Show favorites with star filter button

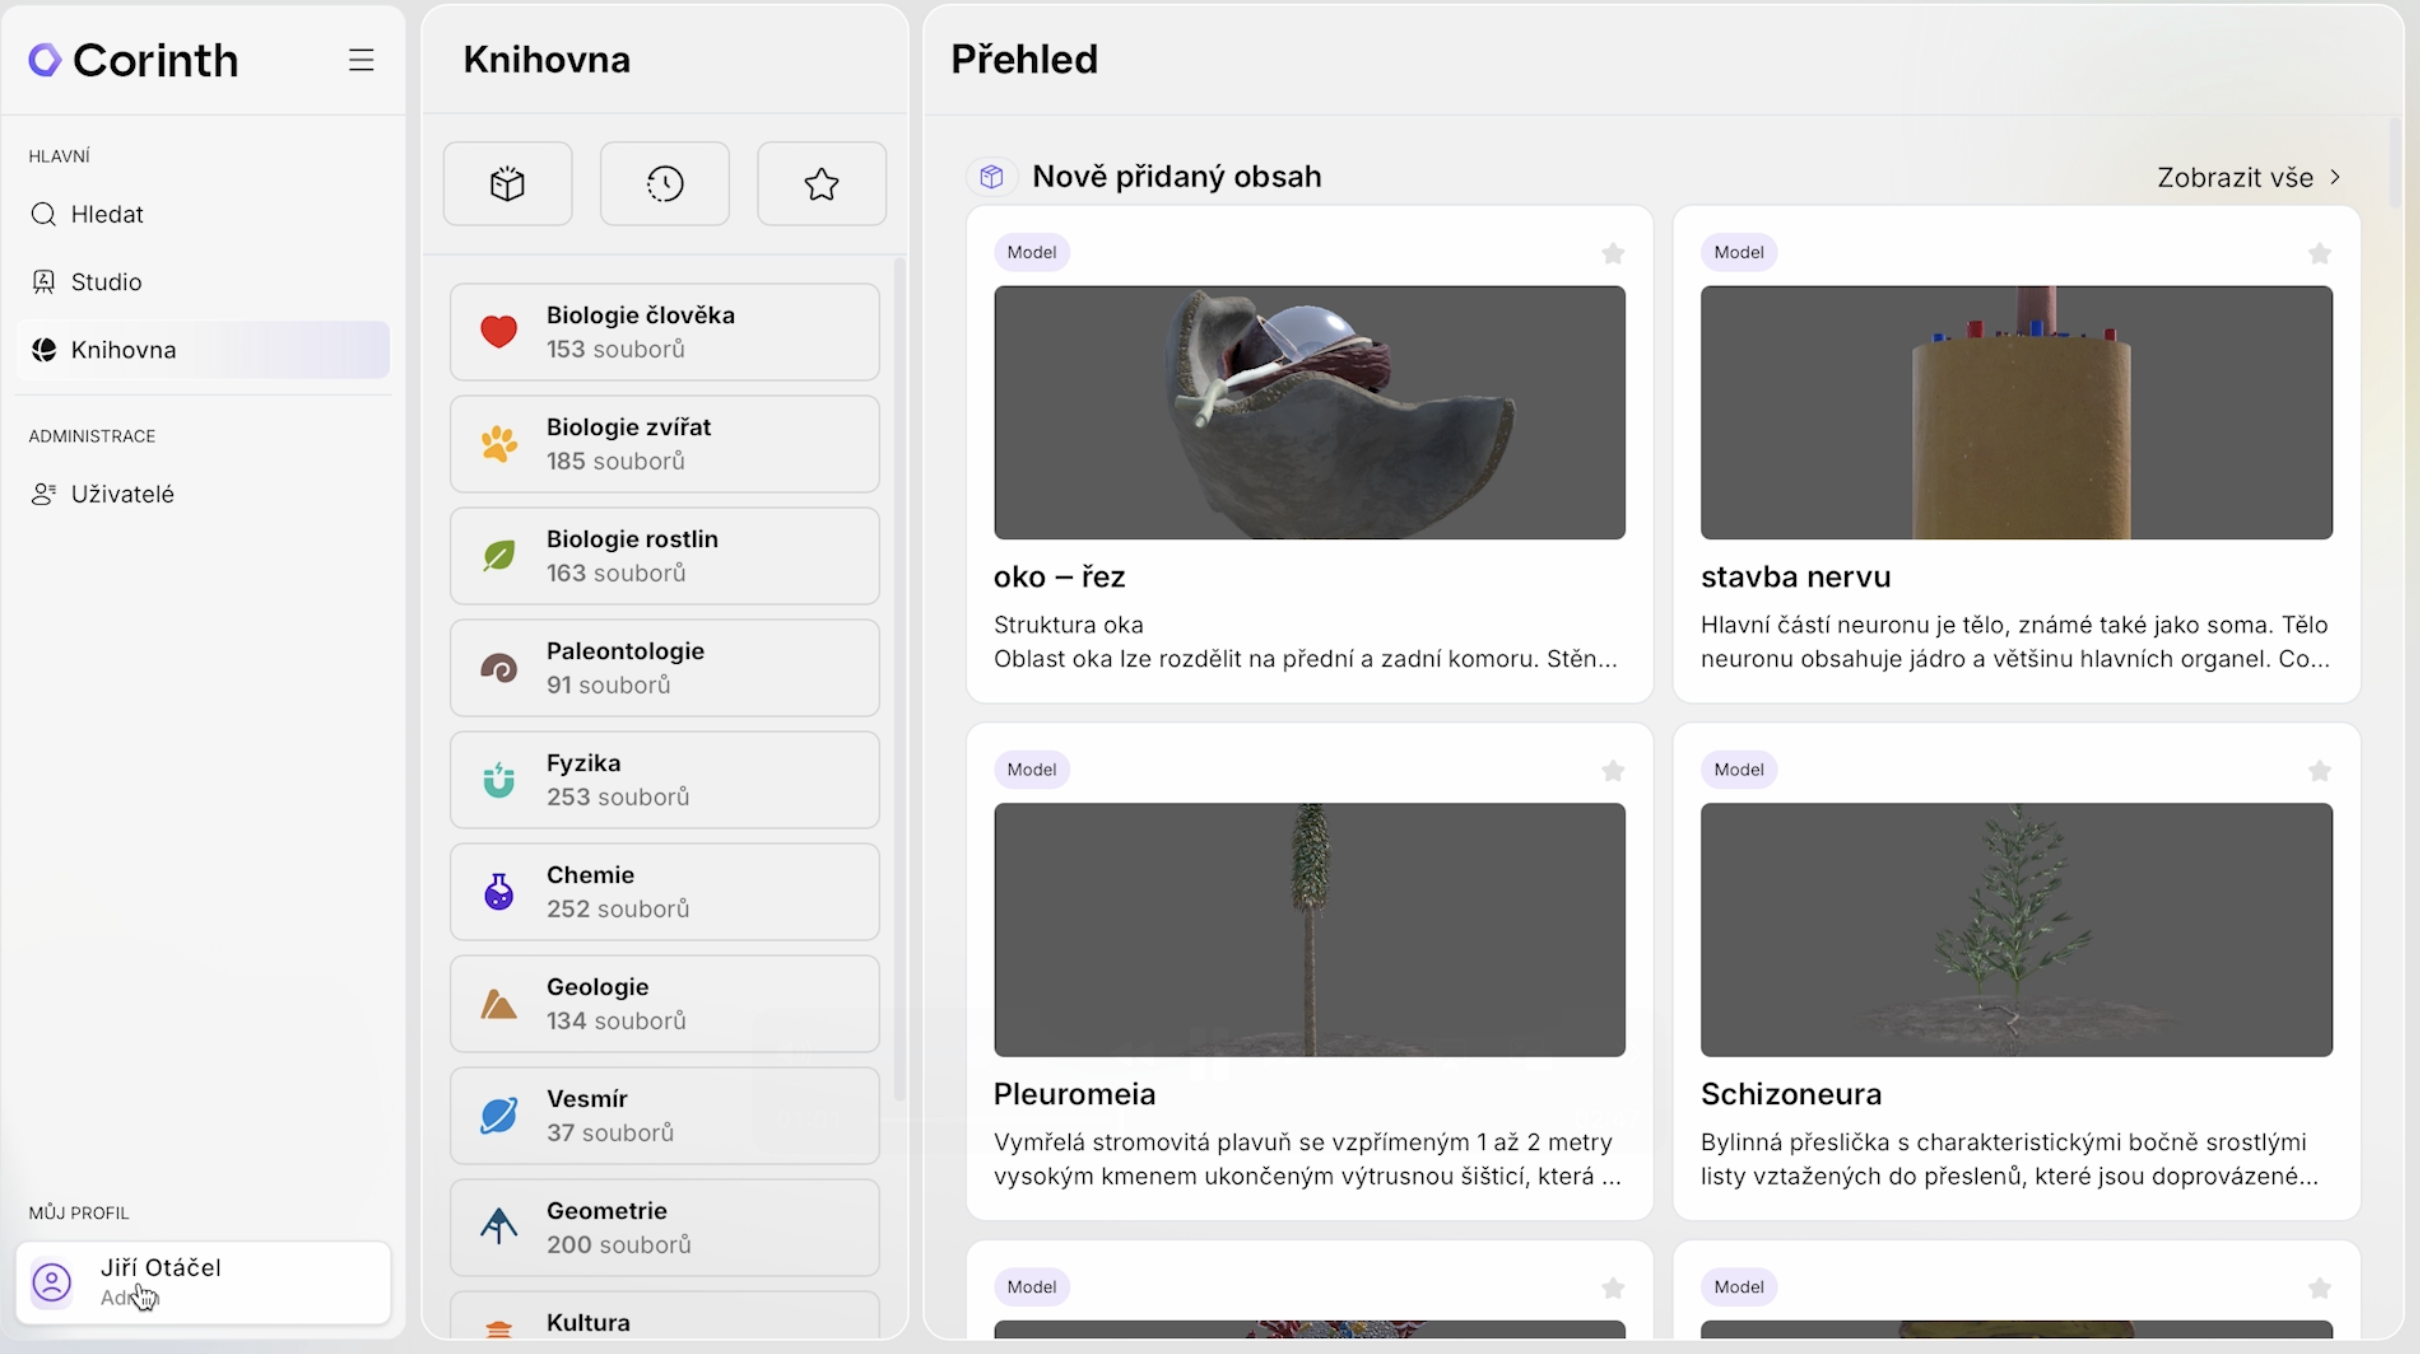point(821,184)
